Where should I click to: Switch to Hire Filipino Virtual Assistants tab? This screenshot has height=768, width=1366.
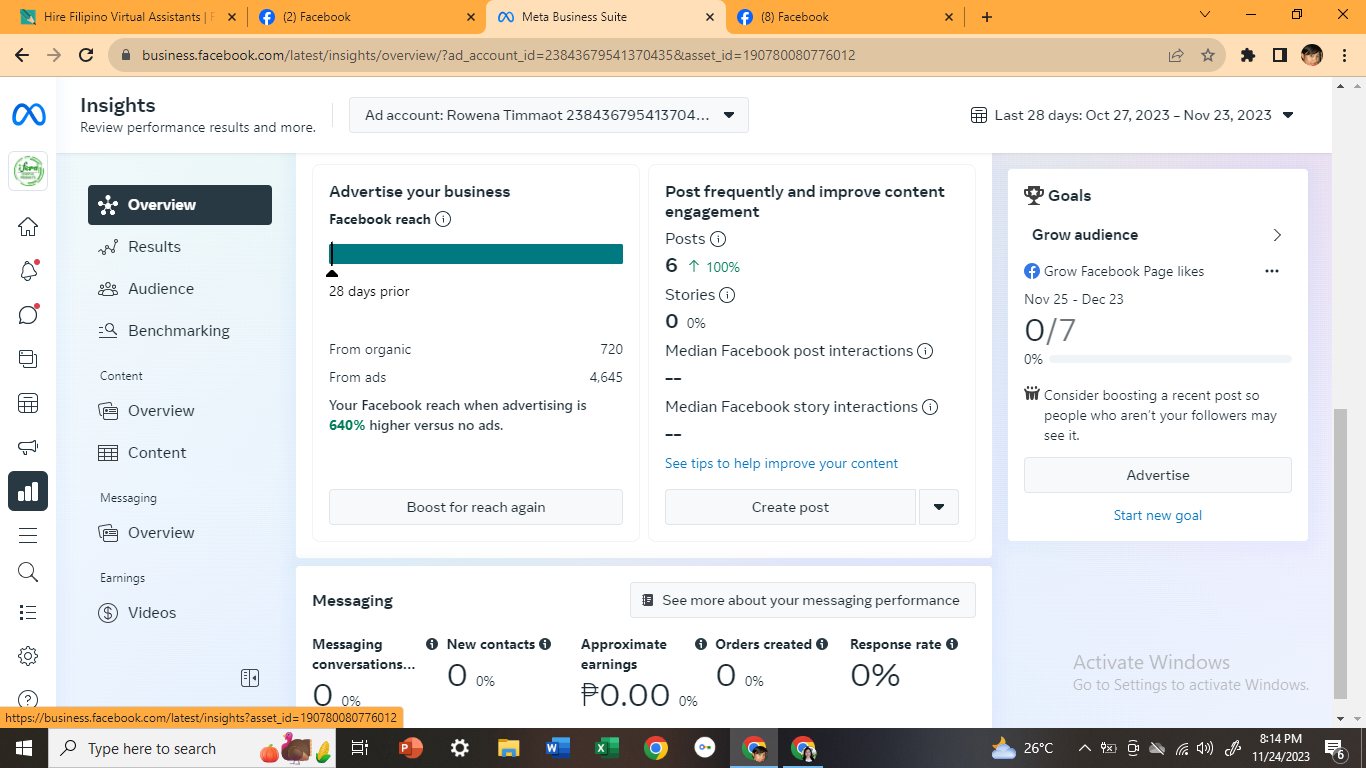(126, 17)
